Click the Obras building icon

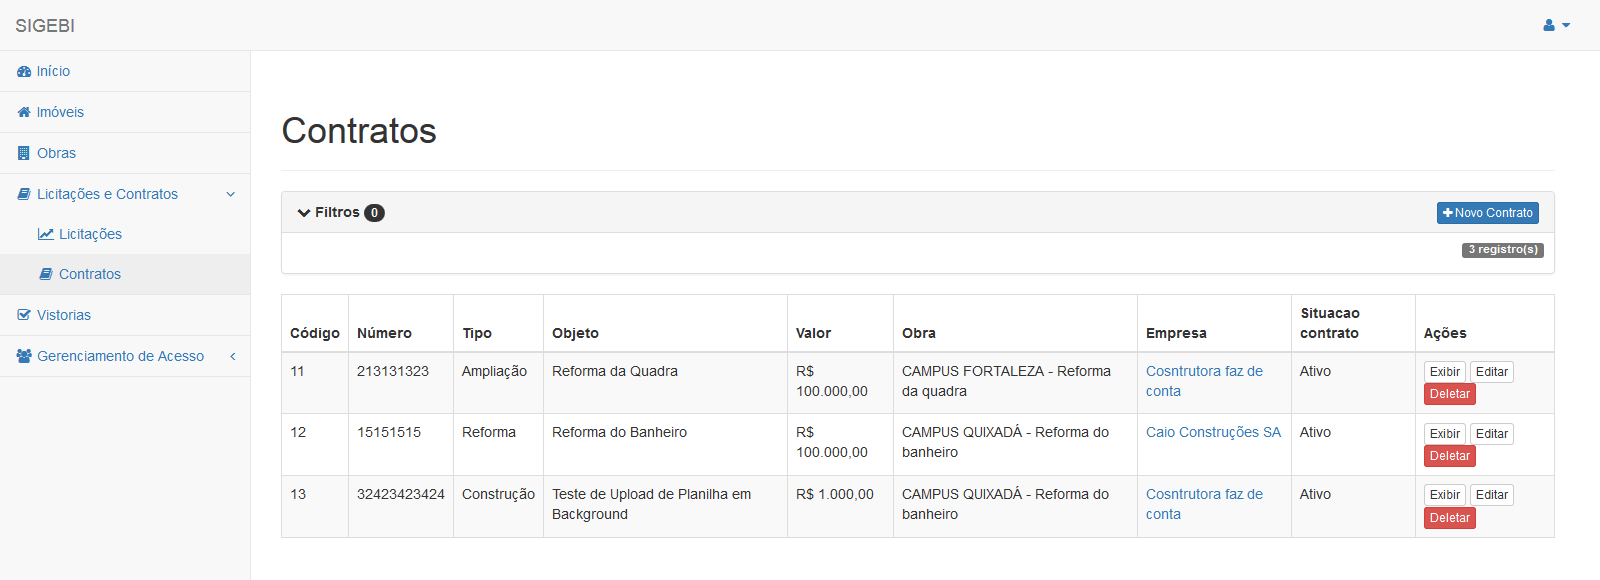click(x=24, y=153)
